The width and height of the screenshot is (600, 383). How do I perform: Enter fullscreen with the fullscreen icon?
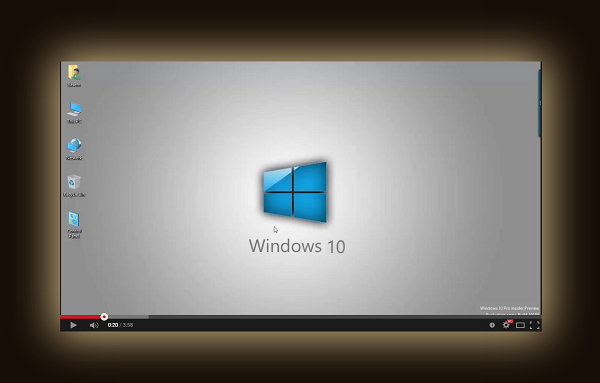point(535,325)
